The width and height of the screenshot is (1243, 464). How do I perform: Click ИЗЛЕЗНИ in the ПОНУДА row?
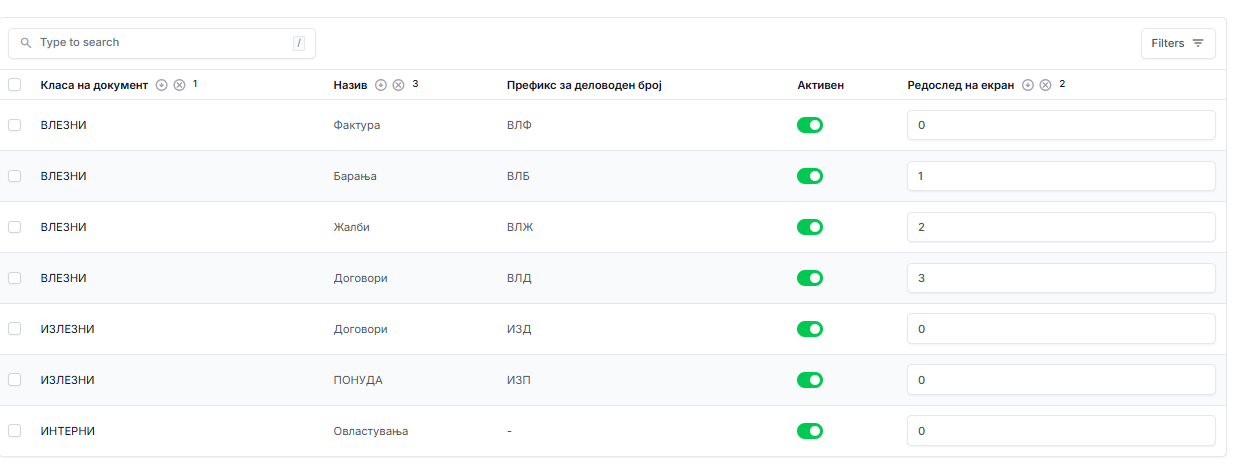pyautogui.click(x=67, y=380)
